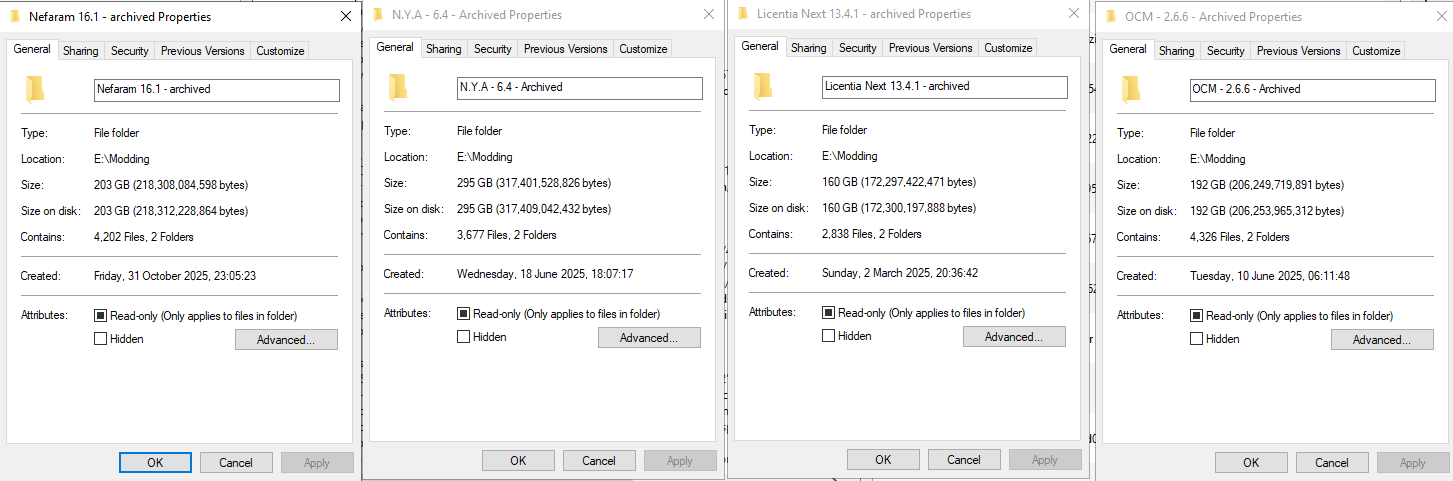Image resolution: width=1453 pixels, height=481 pixels.
Task: Toggle the Read-only checkbox in the Licentia Next properties
Action: tap(828, 313)
